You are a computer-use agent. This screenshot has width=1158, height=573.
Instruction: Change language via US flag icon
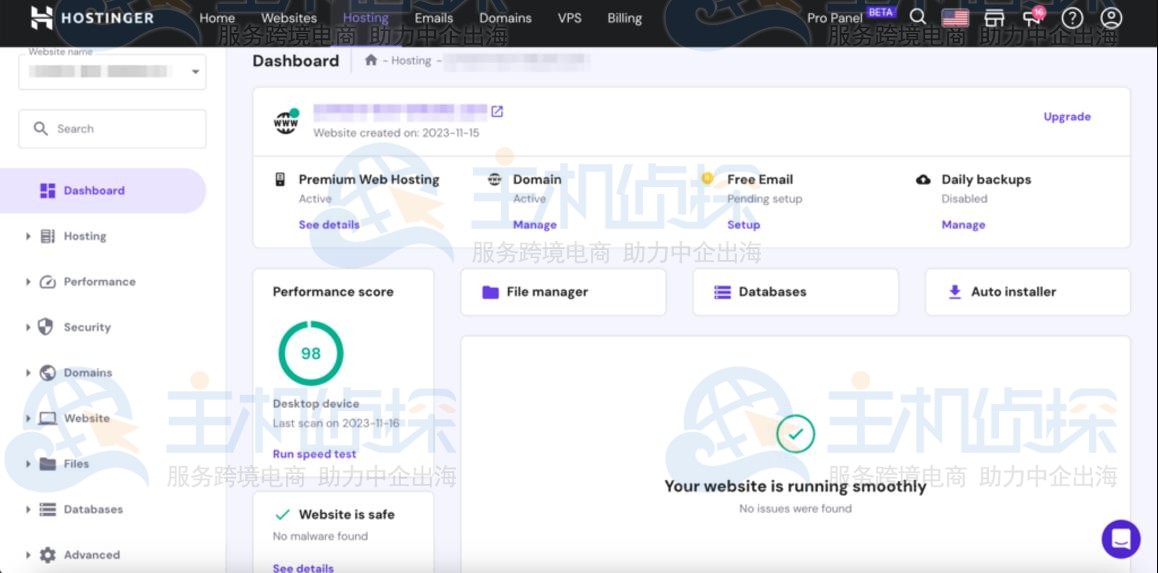coord(955,18)
